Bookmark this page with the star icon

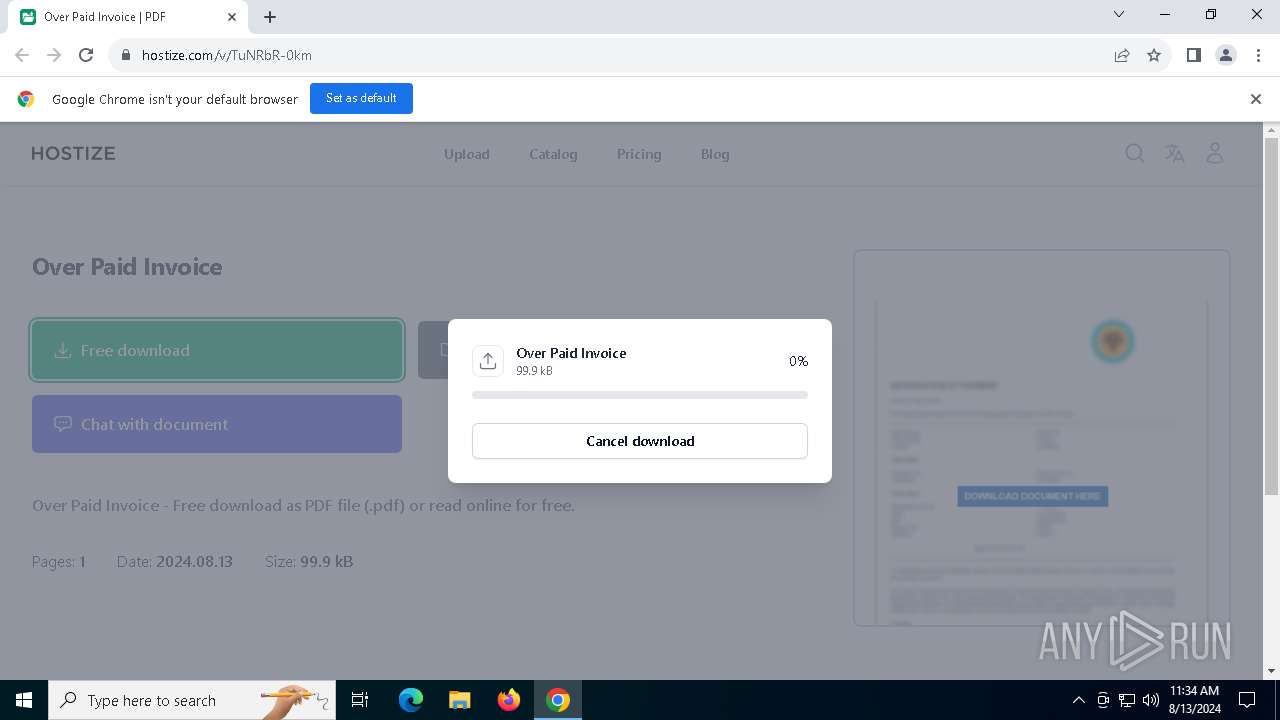coord(1154,55)
